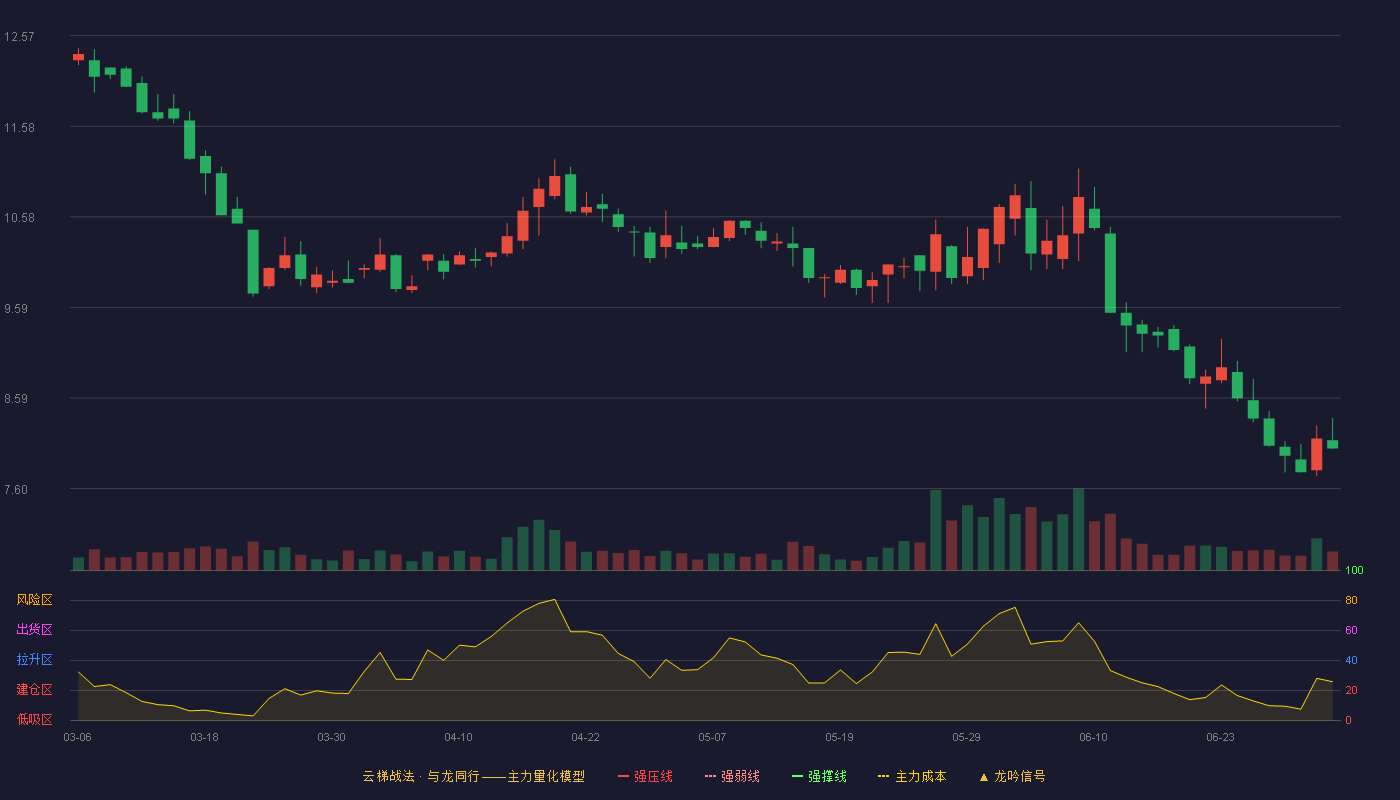Click the 云梯战法 主力量化模型 title text
The width and height of the screenshot is (1400, 800).
(474, 776)
